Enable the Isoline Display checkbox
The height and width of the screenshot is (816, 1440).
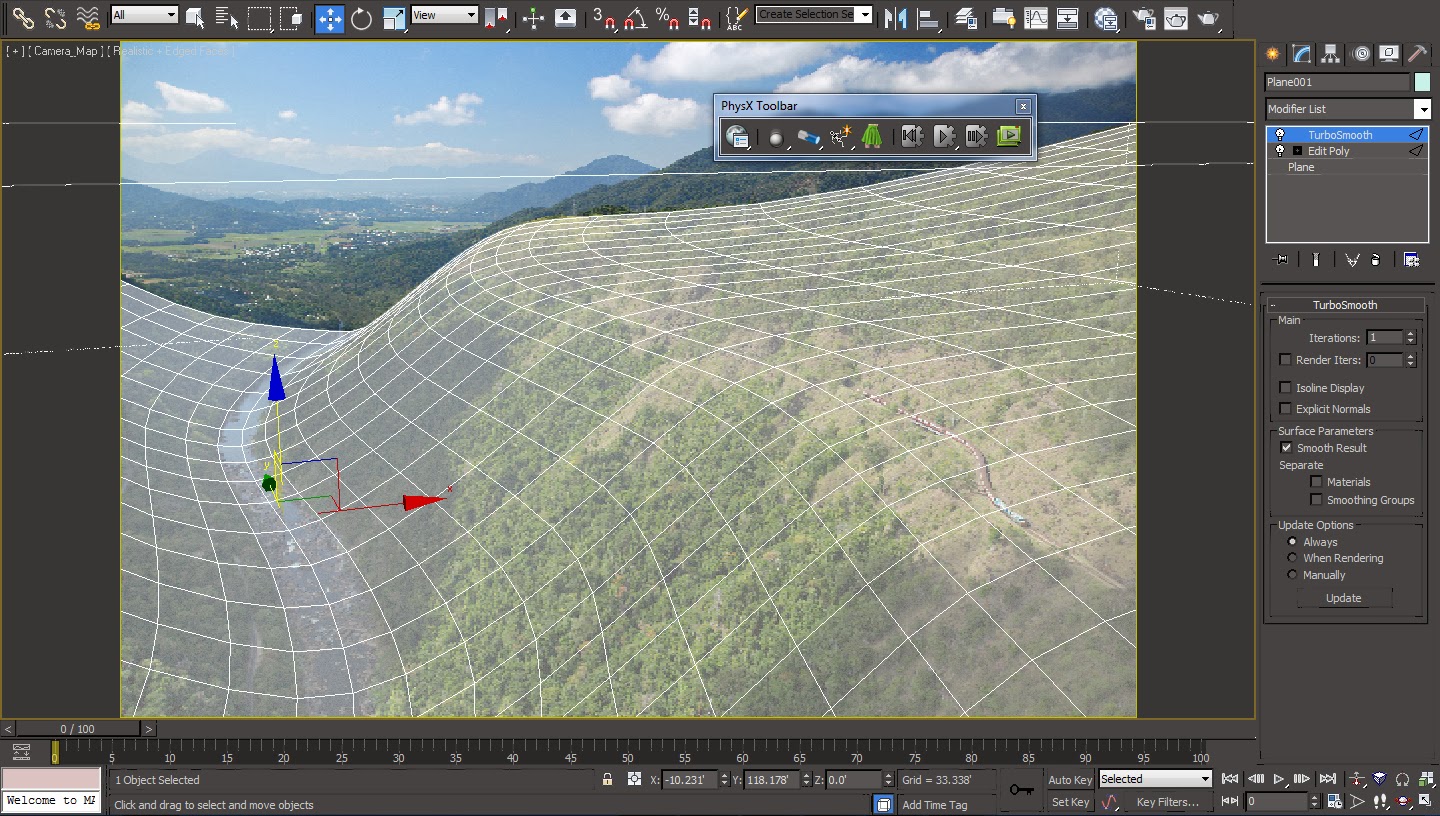(x=1286, y=388)
